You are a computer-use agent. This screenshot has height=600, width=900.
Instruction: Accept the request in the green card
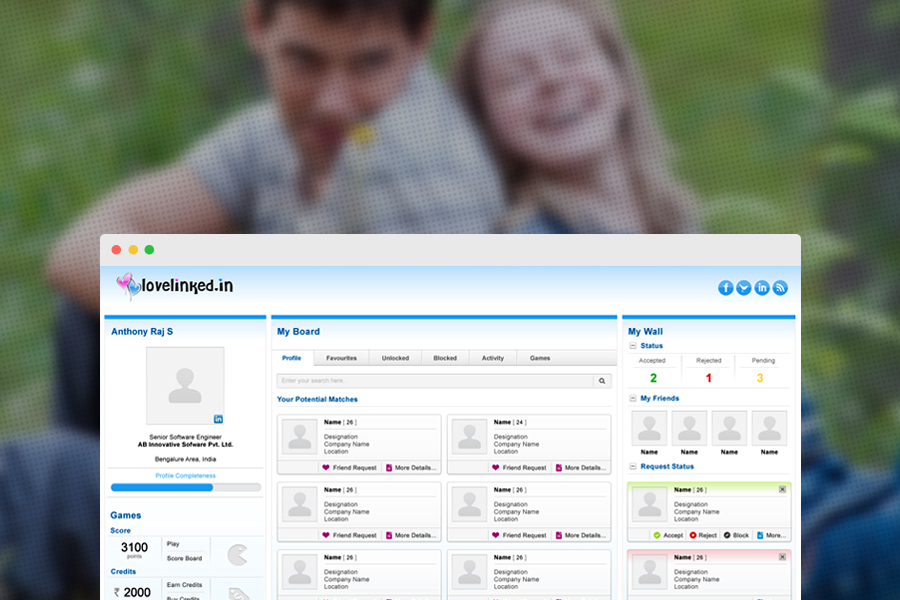668,535
